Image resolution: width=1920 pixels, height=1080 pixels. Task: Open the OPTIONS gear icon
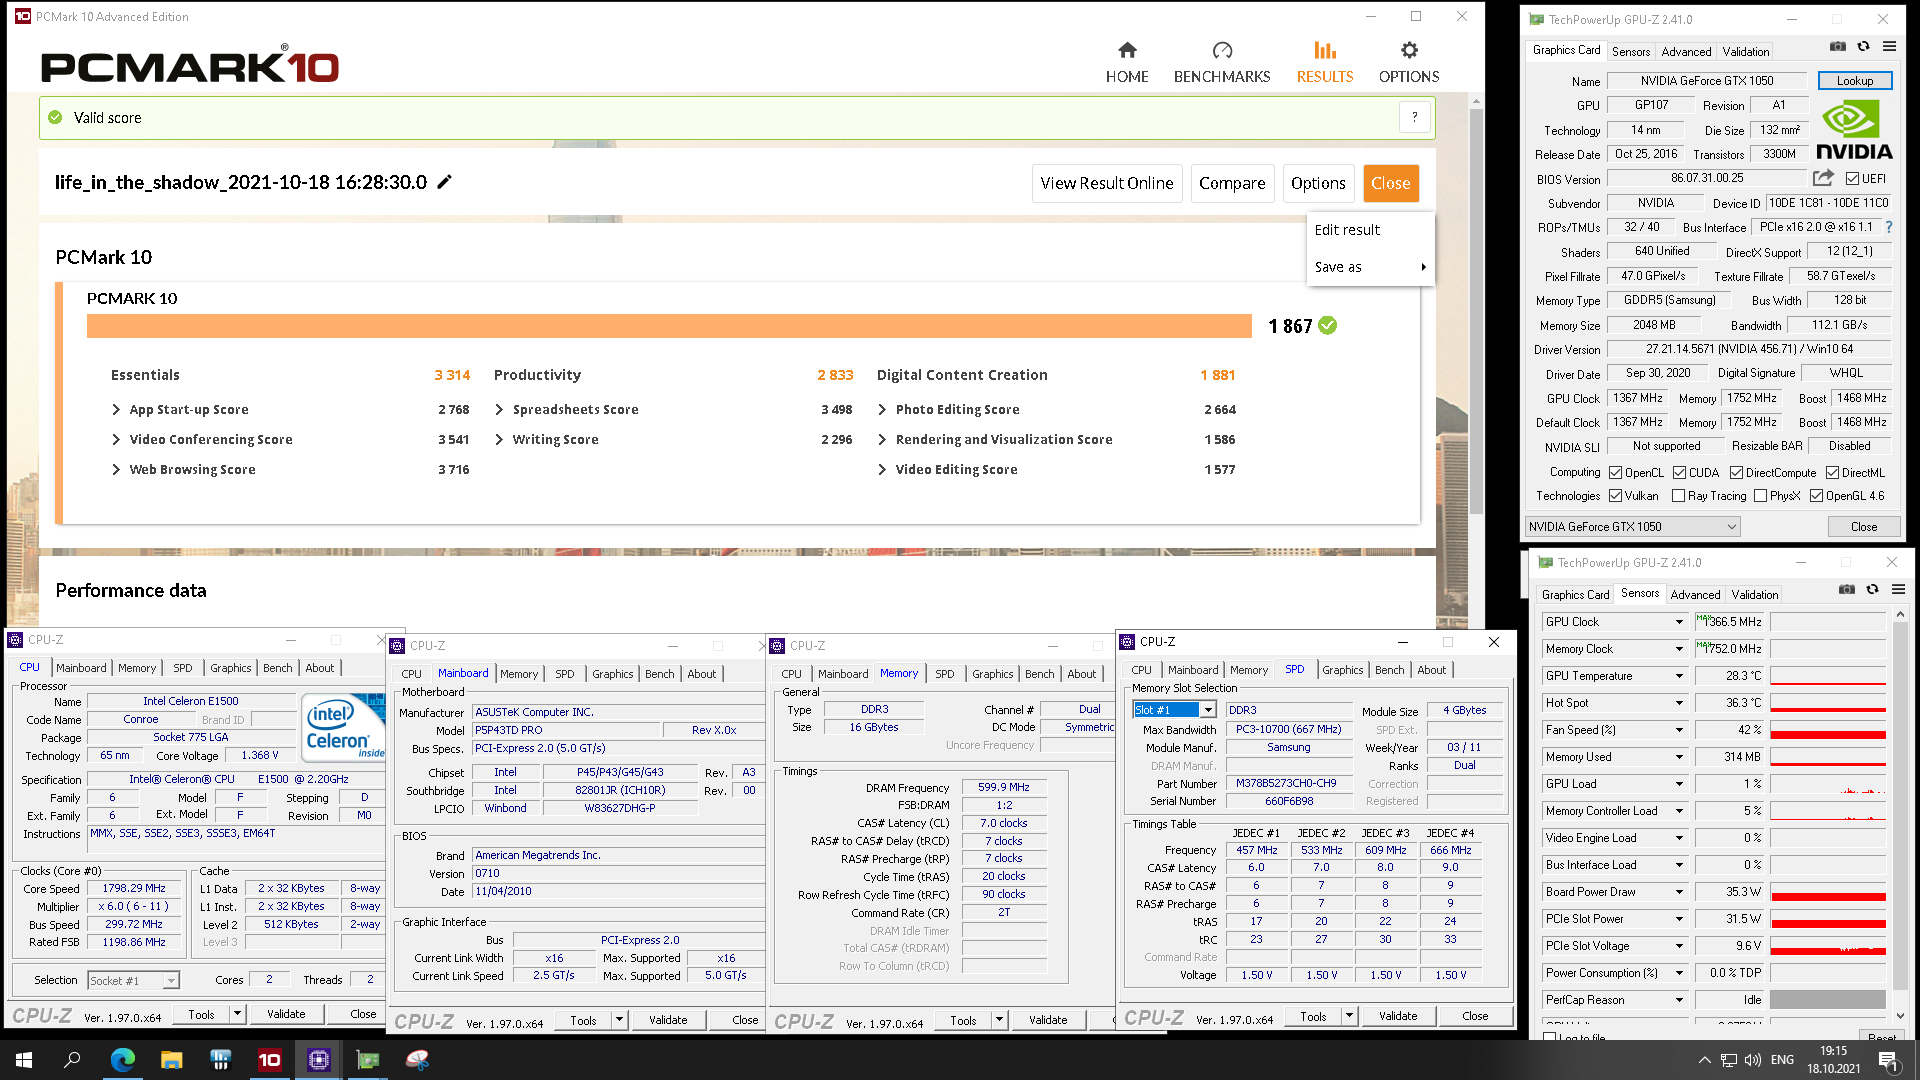pos(1409,50)
